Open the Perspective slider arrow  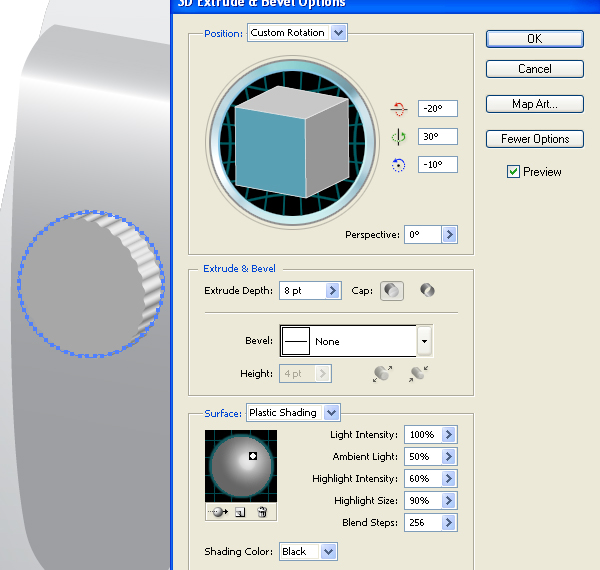point(450,235)
